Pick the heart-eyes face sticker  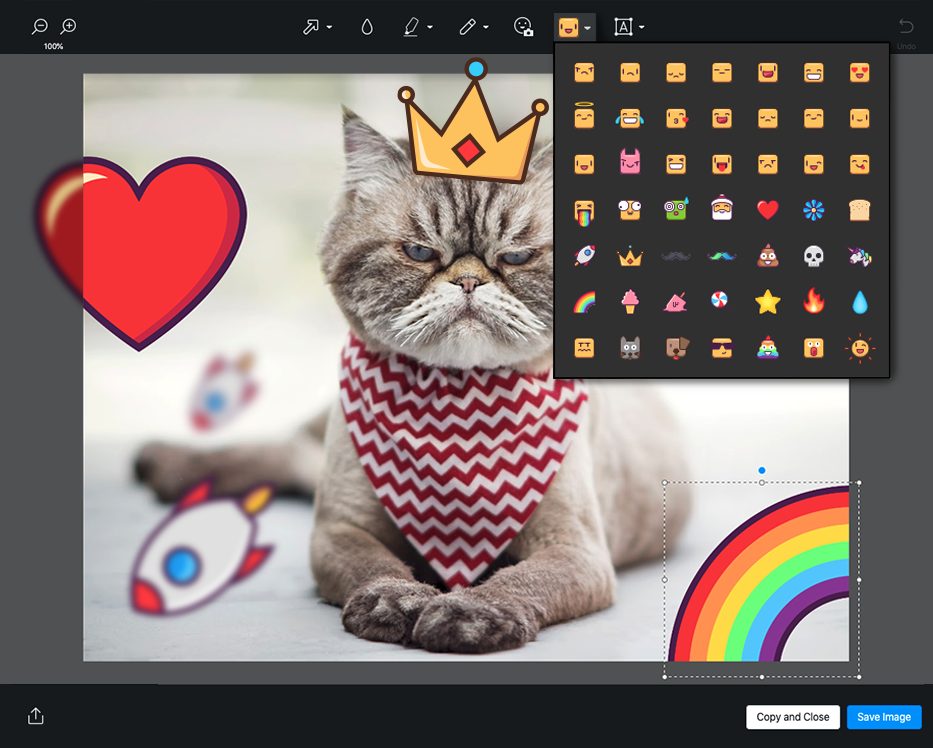click(859, 72)
